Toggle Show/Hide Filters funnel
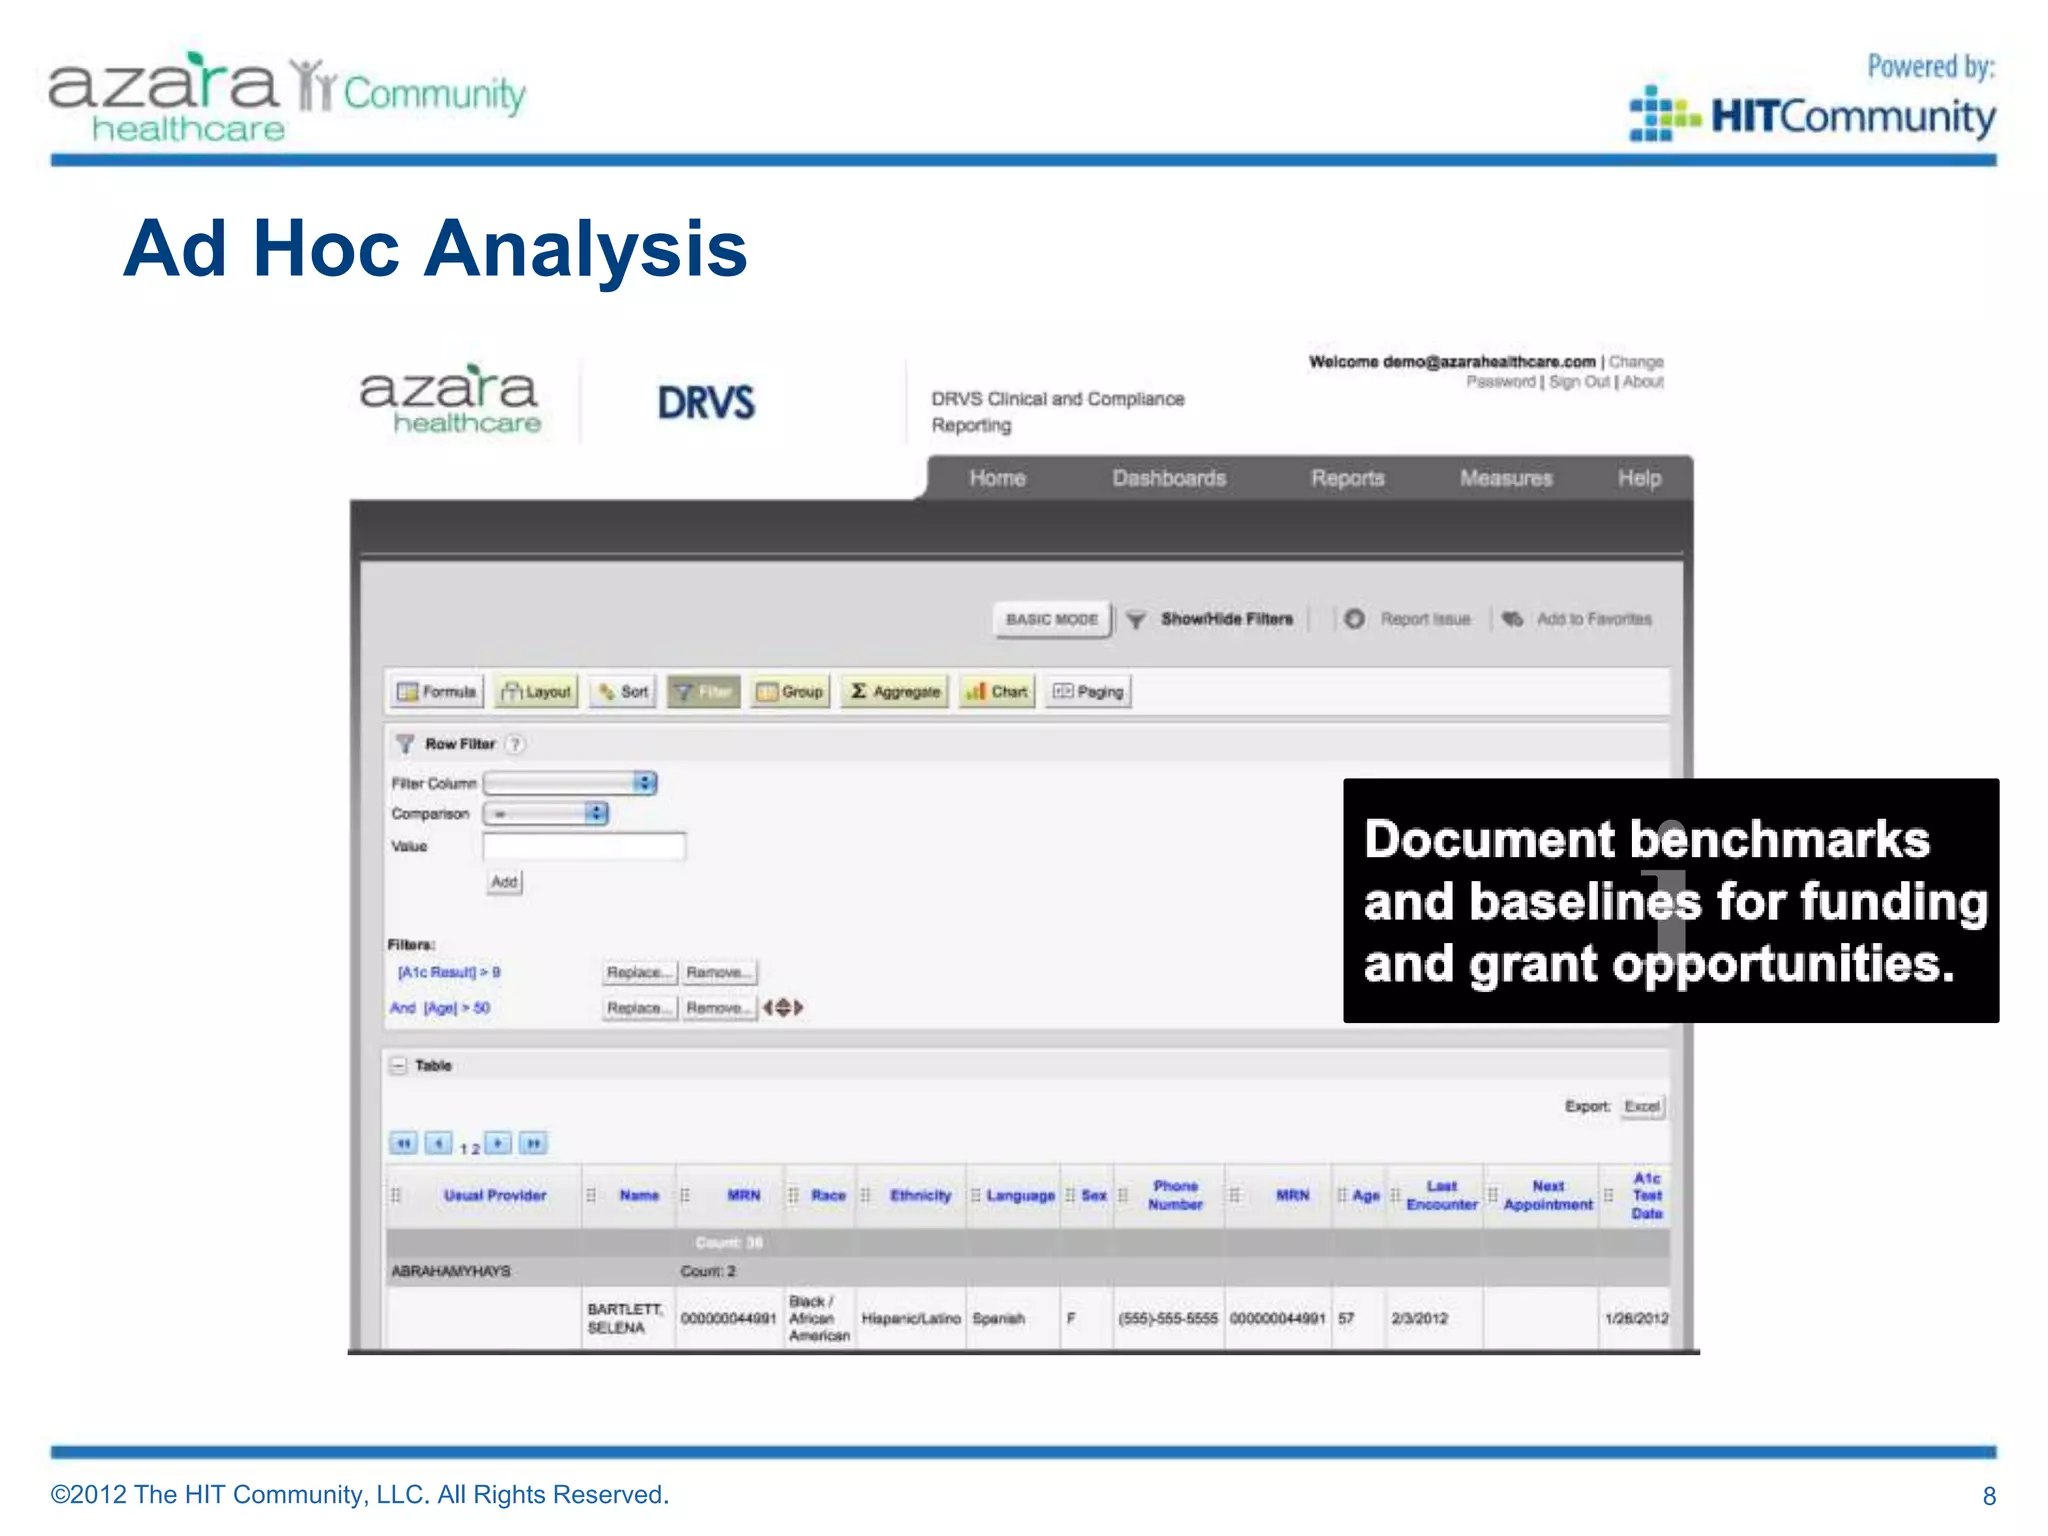The width and height of the screenshot is (2048, 1536). [1136, 620]
